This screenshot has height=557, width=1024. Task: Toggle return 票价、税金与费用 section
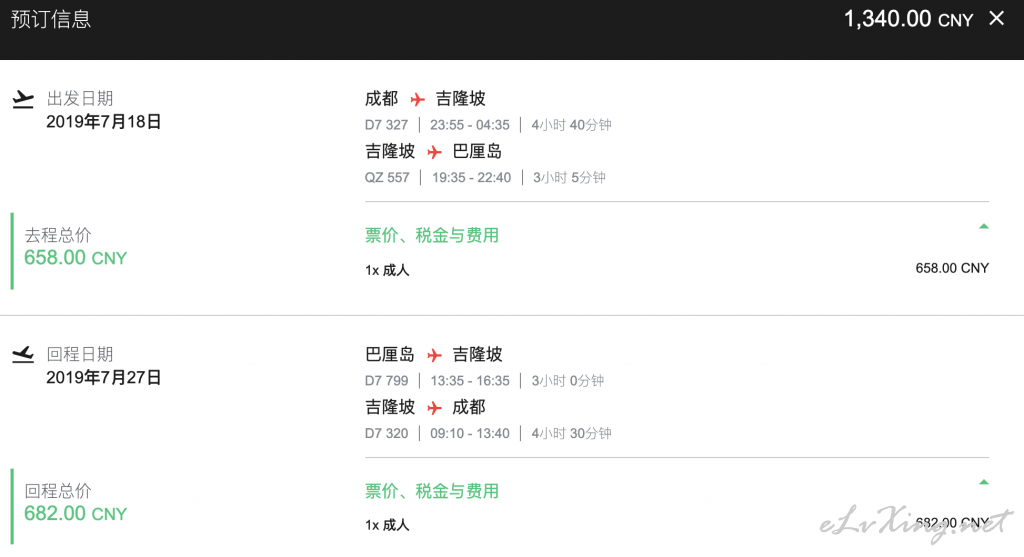click(x=432, y=491)
